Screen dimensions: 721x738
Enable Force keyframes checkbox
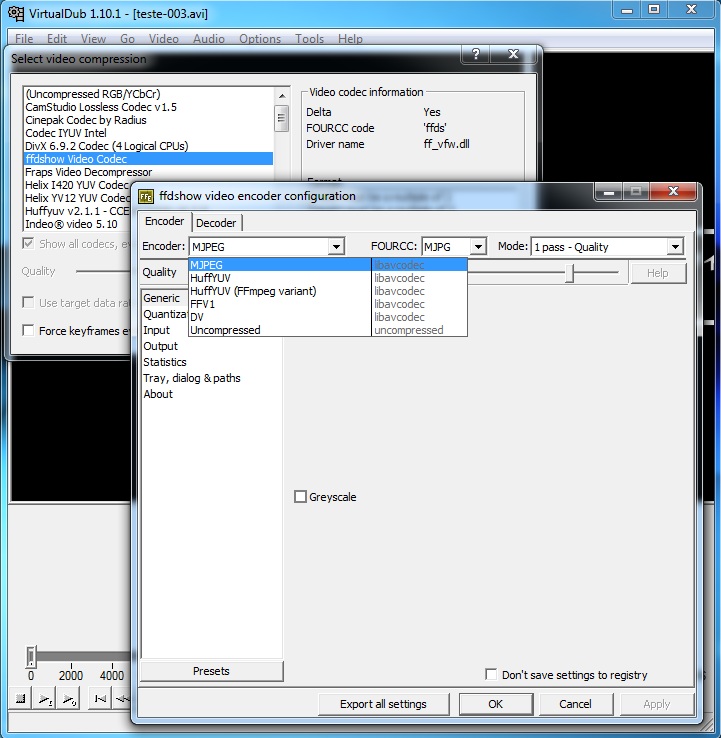(28, 330)
